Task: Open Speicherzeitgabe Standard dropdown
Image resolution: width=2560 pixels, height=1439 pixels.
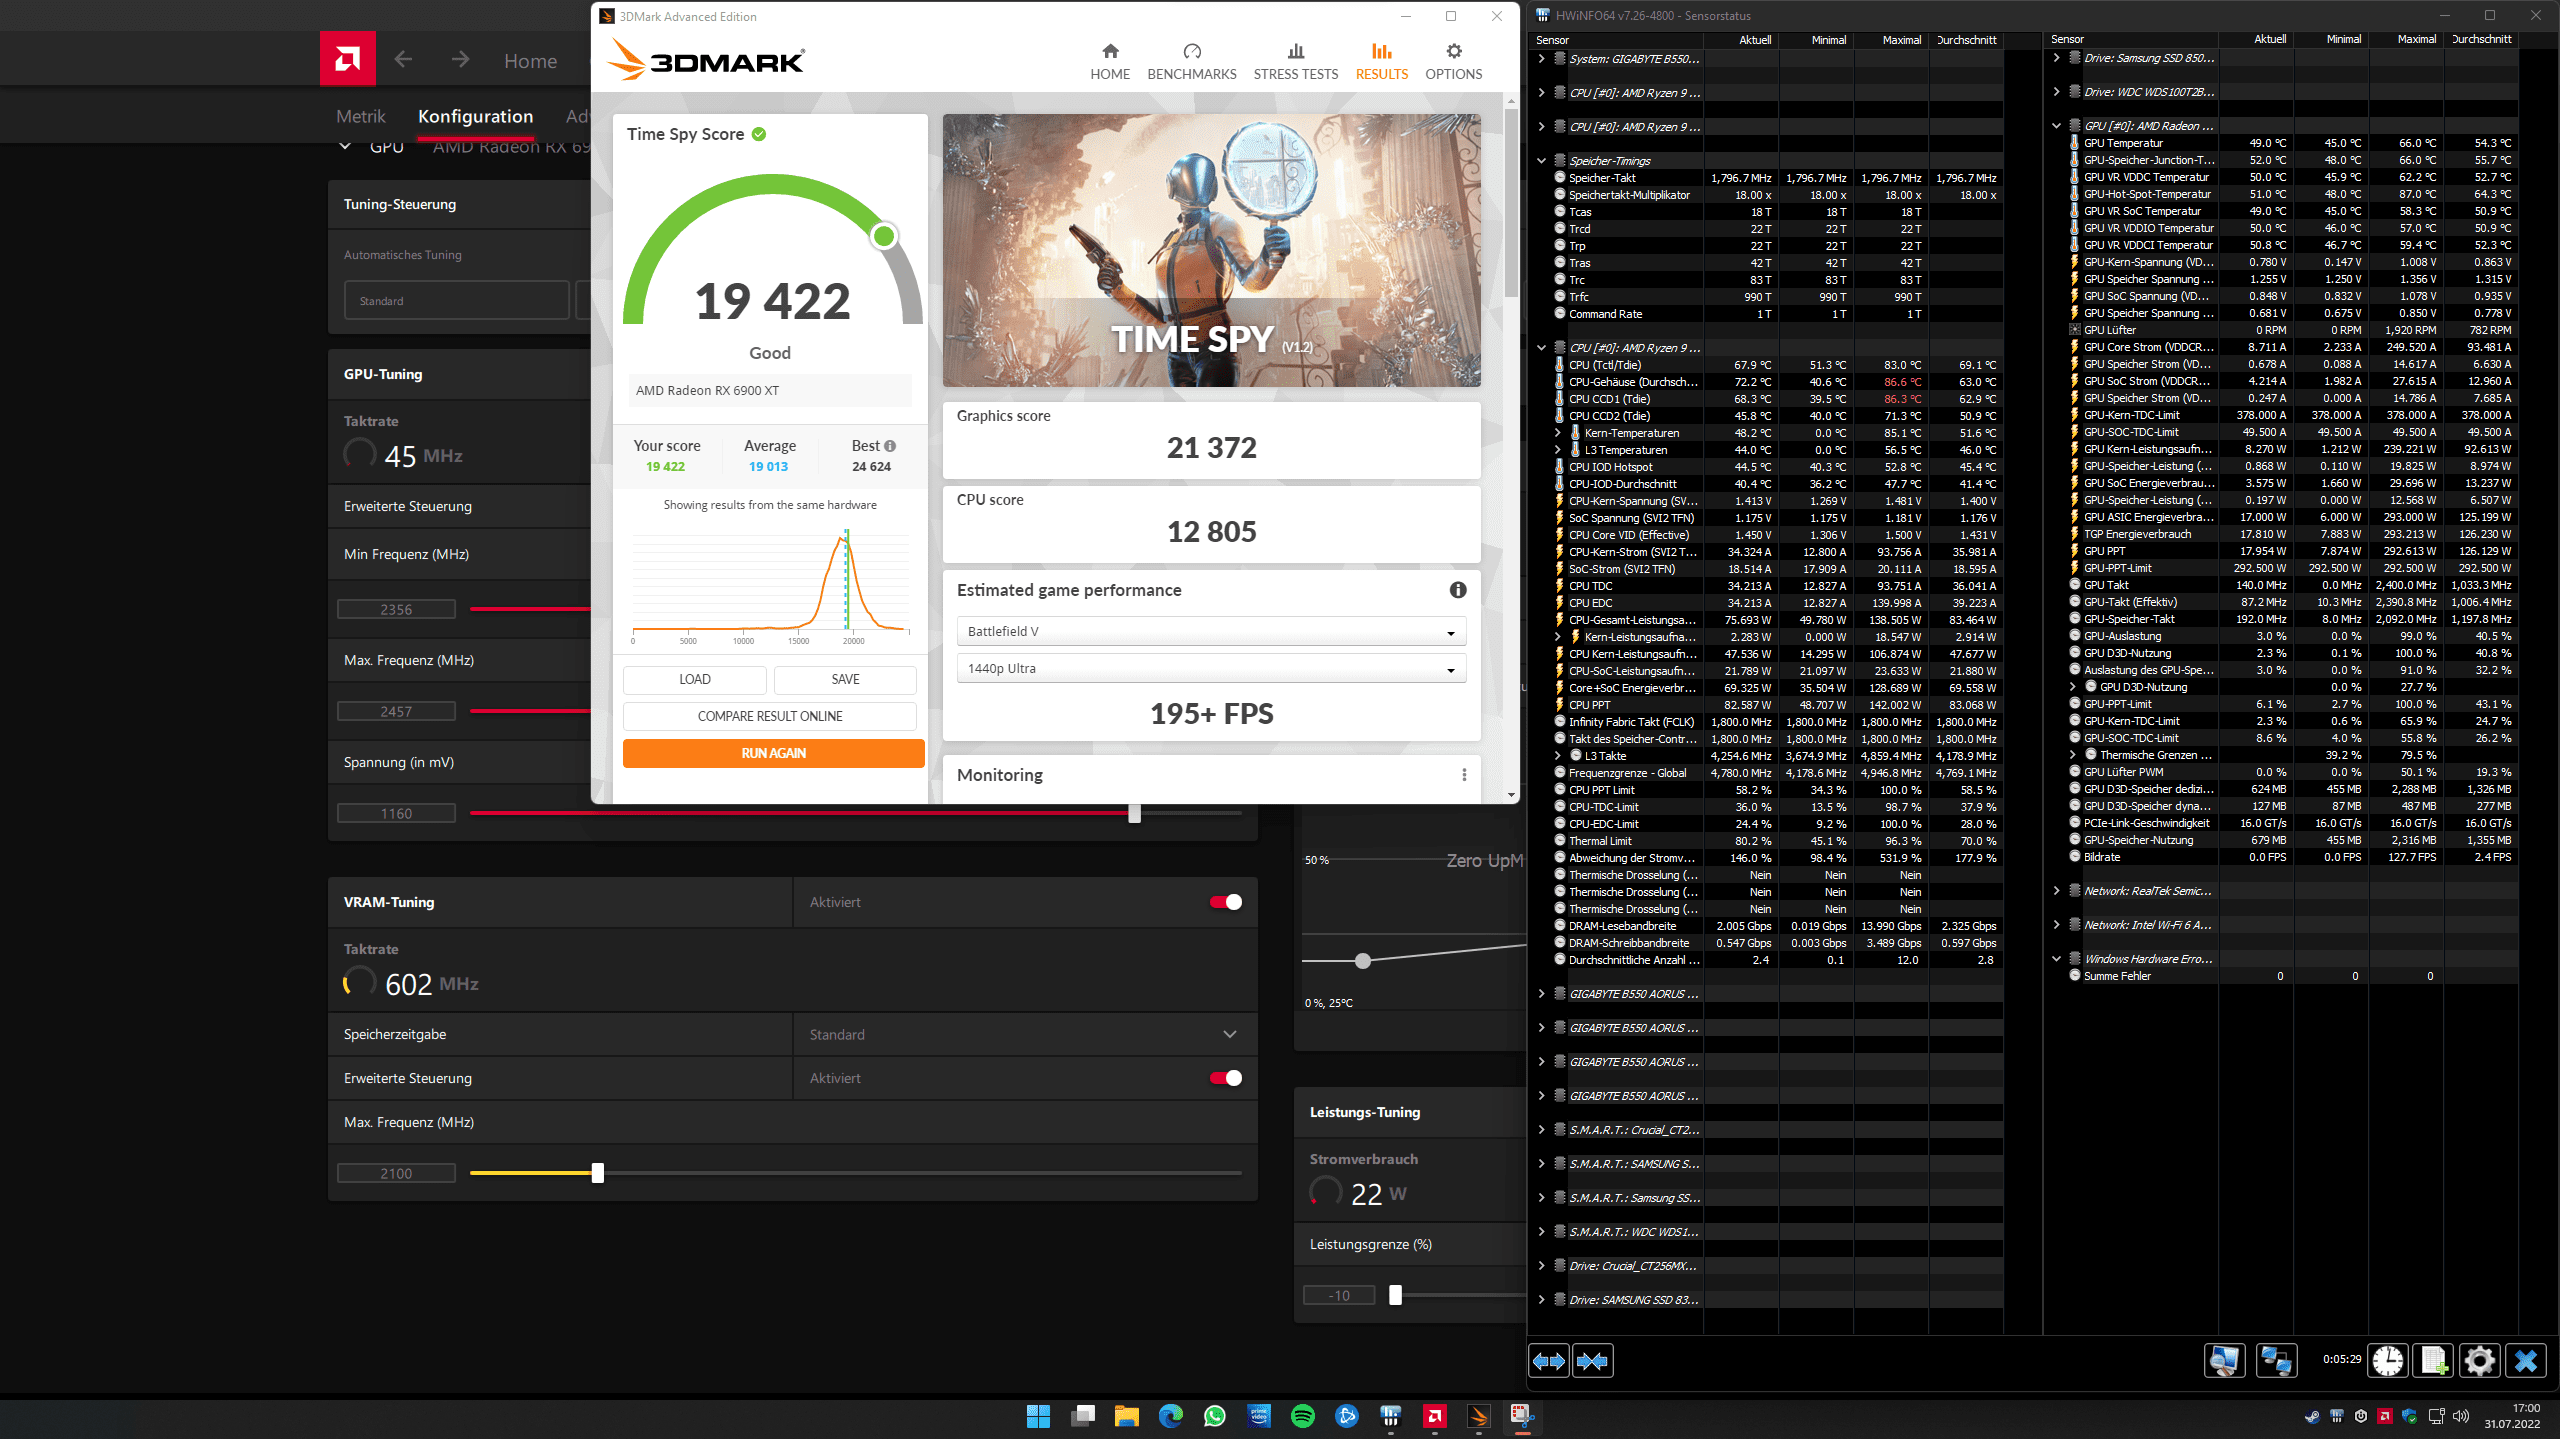Action: click(1025, 1034)
